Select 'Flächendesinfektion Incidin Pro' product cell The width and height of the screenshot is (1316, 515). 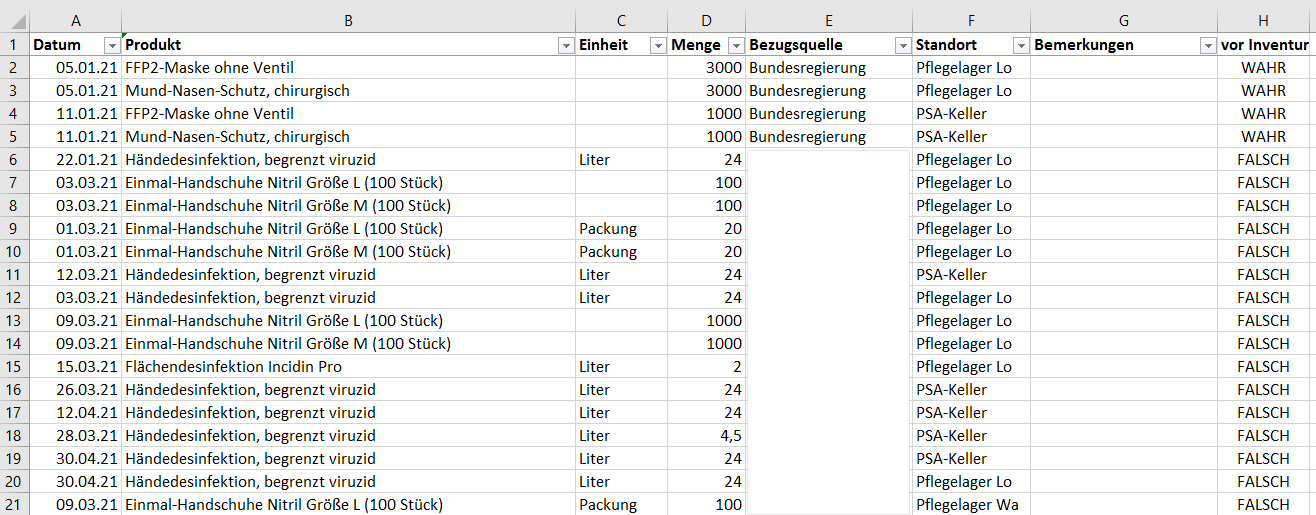[x=349, y=367]
